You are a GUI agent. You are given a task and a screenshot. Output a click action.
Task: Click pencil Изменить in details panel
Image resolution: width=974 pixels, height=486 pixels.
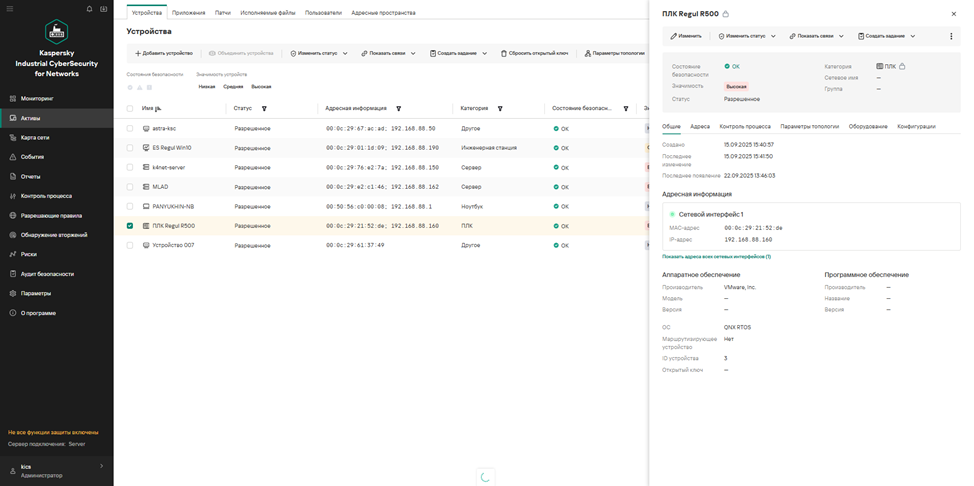tap(686, 36)
